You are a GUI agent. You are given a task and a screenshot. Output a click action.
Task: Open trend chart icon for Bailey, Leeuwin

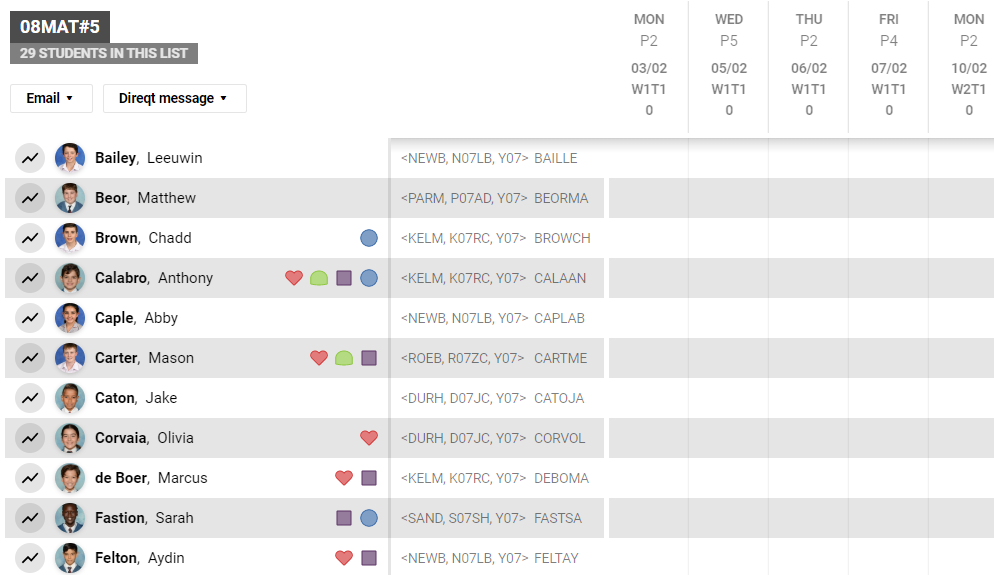(x=30, y=158)
